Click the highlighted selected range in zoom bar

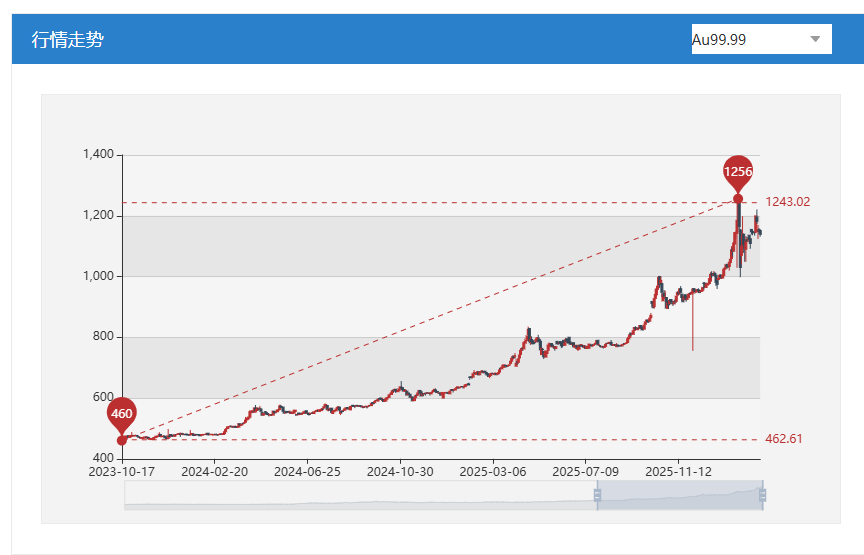[x=680, y=495]
